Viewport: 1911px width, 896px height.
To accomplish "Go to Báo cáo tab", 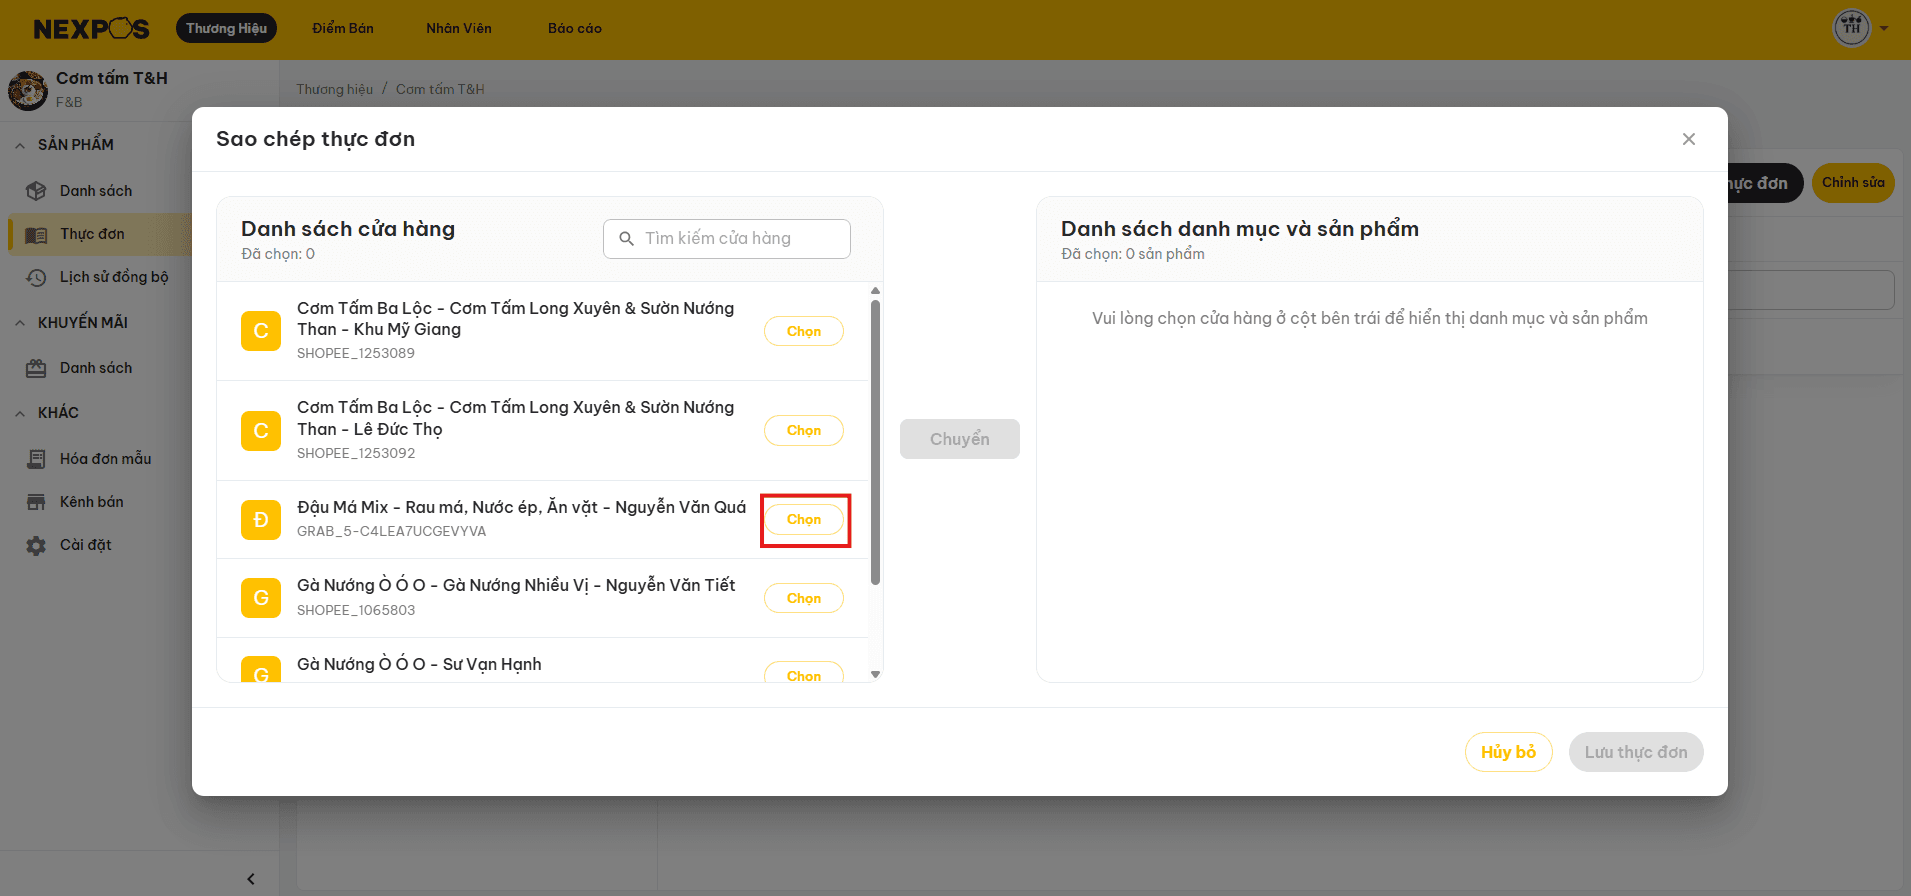I will pos(575,28).
